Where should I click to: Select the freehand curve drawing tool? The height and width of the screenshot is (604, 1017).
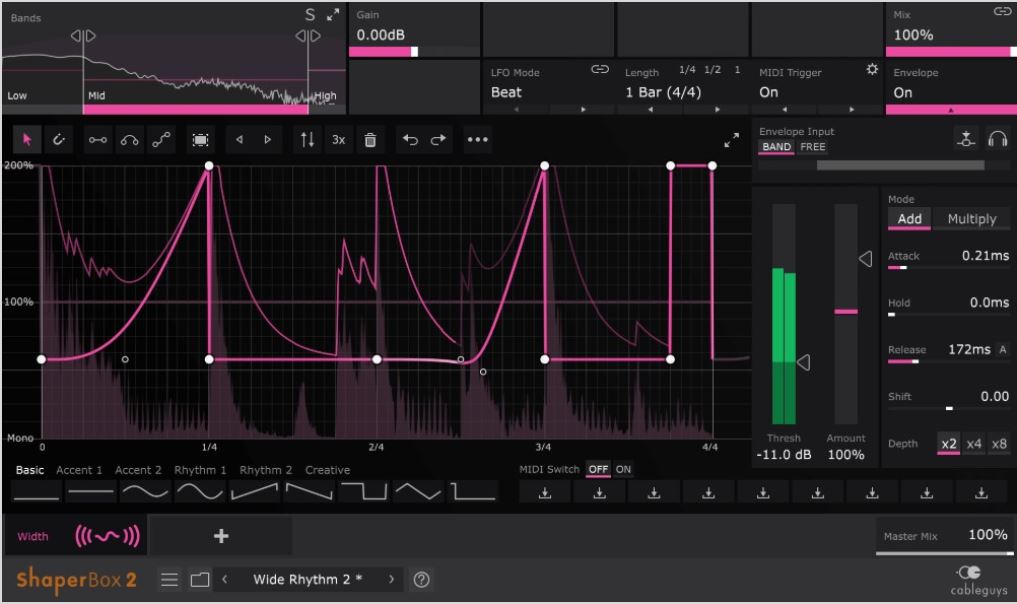click(59, 140)
